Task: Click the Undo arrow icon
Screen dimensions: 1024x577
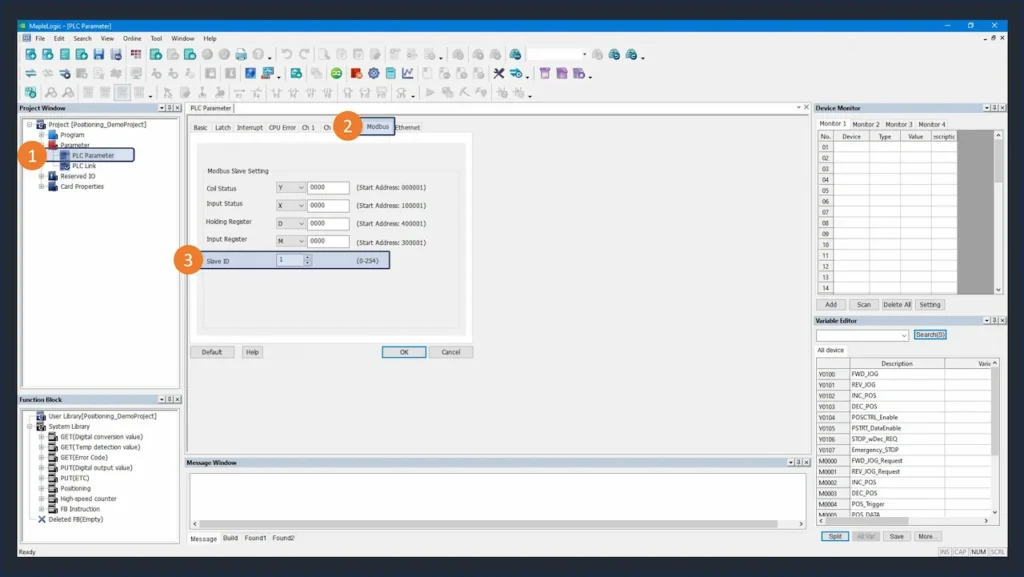Action: click(x=287, y=54)
